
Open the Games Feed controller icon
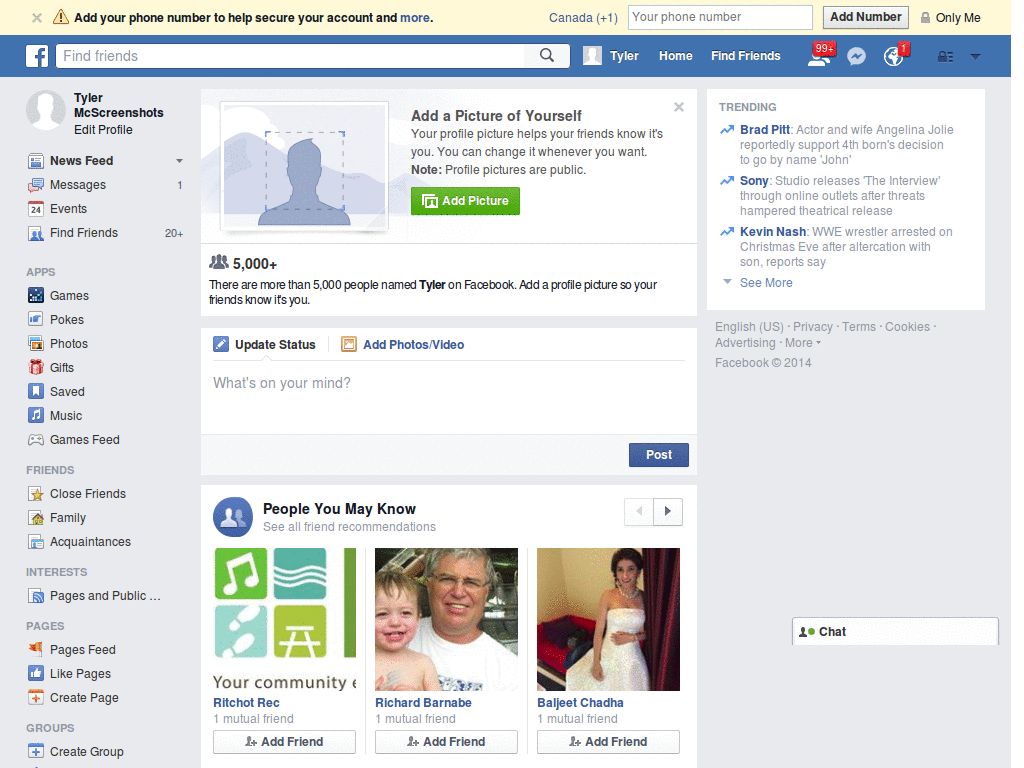click(x=36, y=440)
